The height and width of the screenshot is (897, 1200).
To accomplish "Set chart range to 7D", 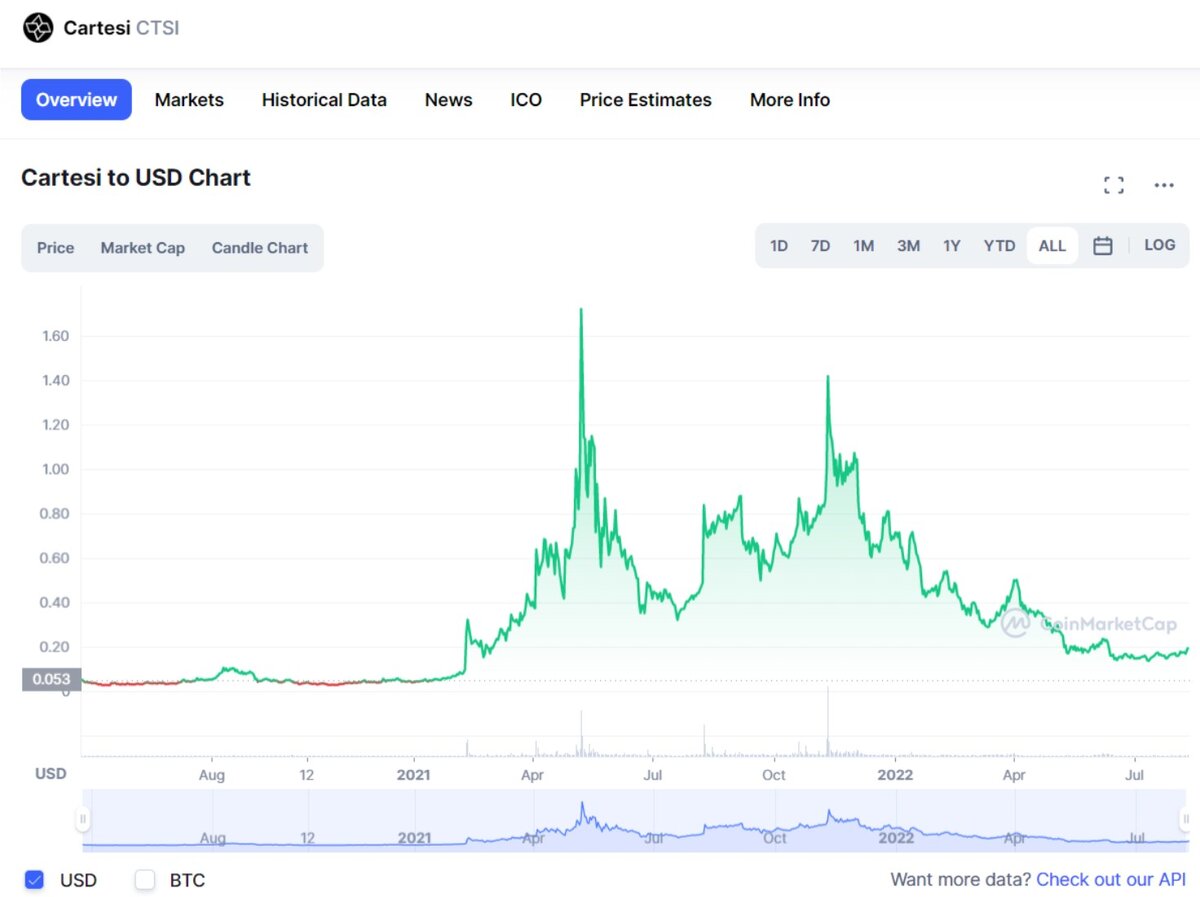I will [x=820, y=246].
